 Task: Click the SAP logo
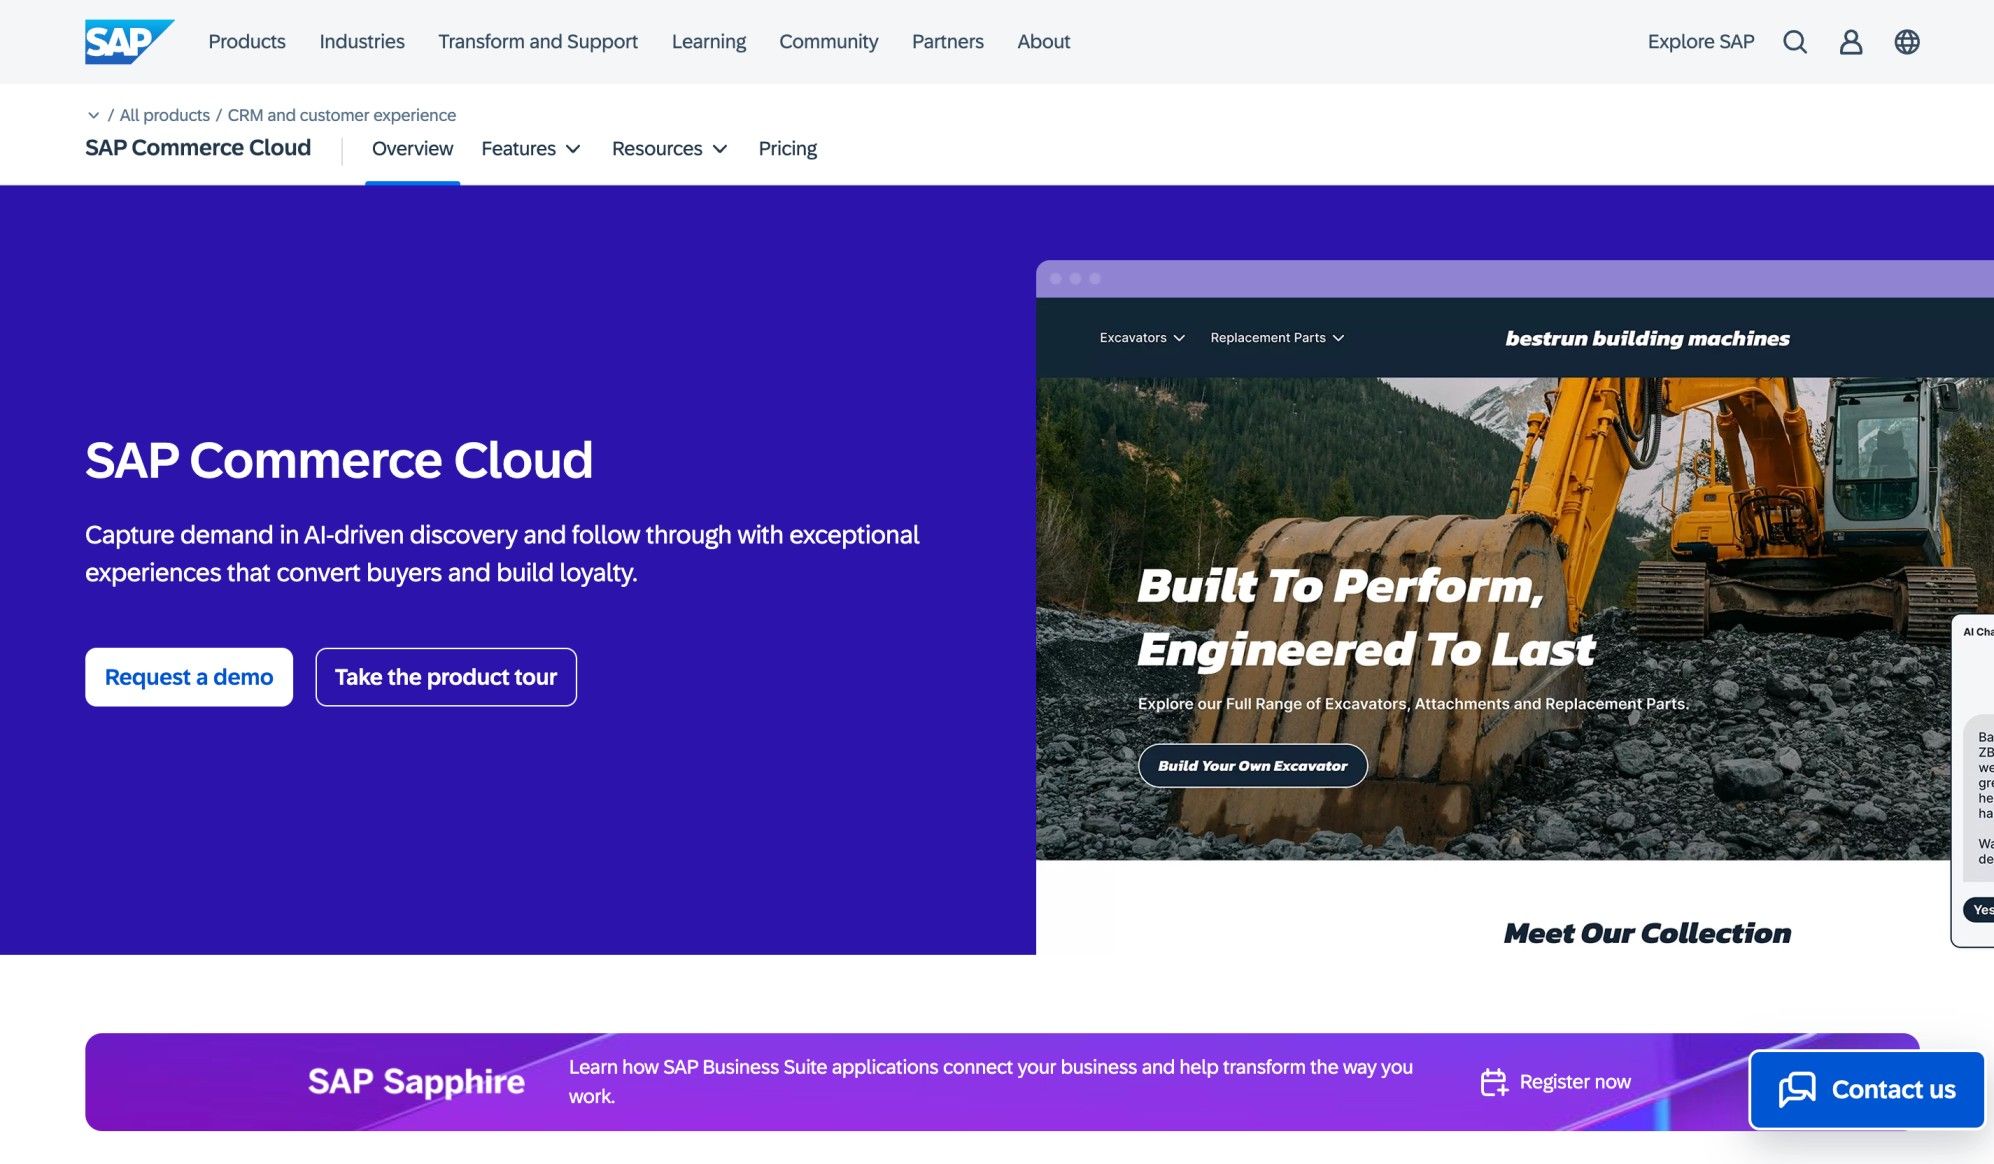[129, 42]
